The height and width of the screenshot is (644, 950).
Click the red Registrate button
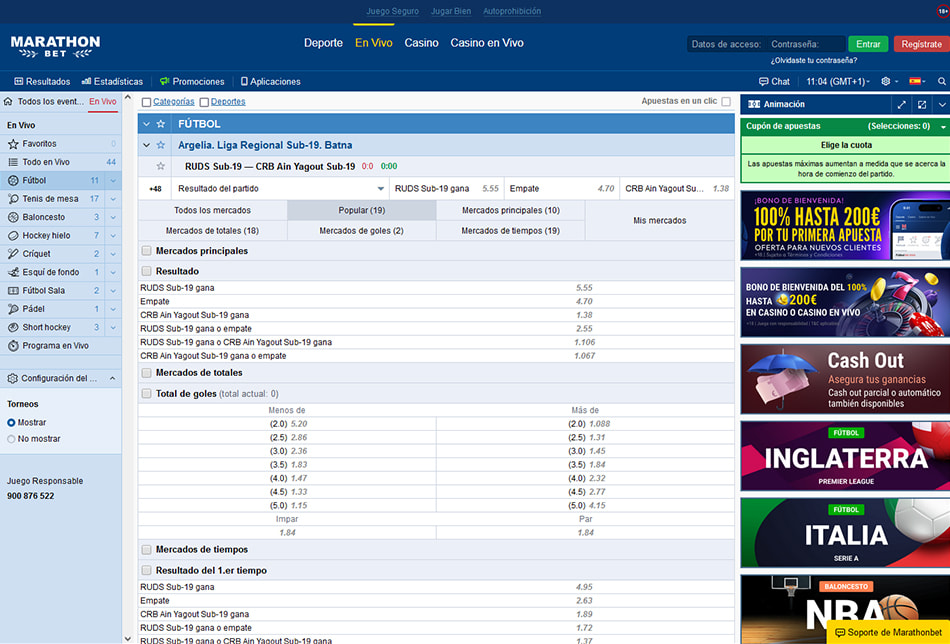click(x=920, y=44)
